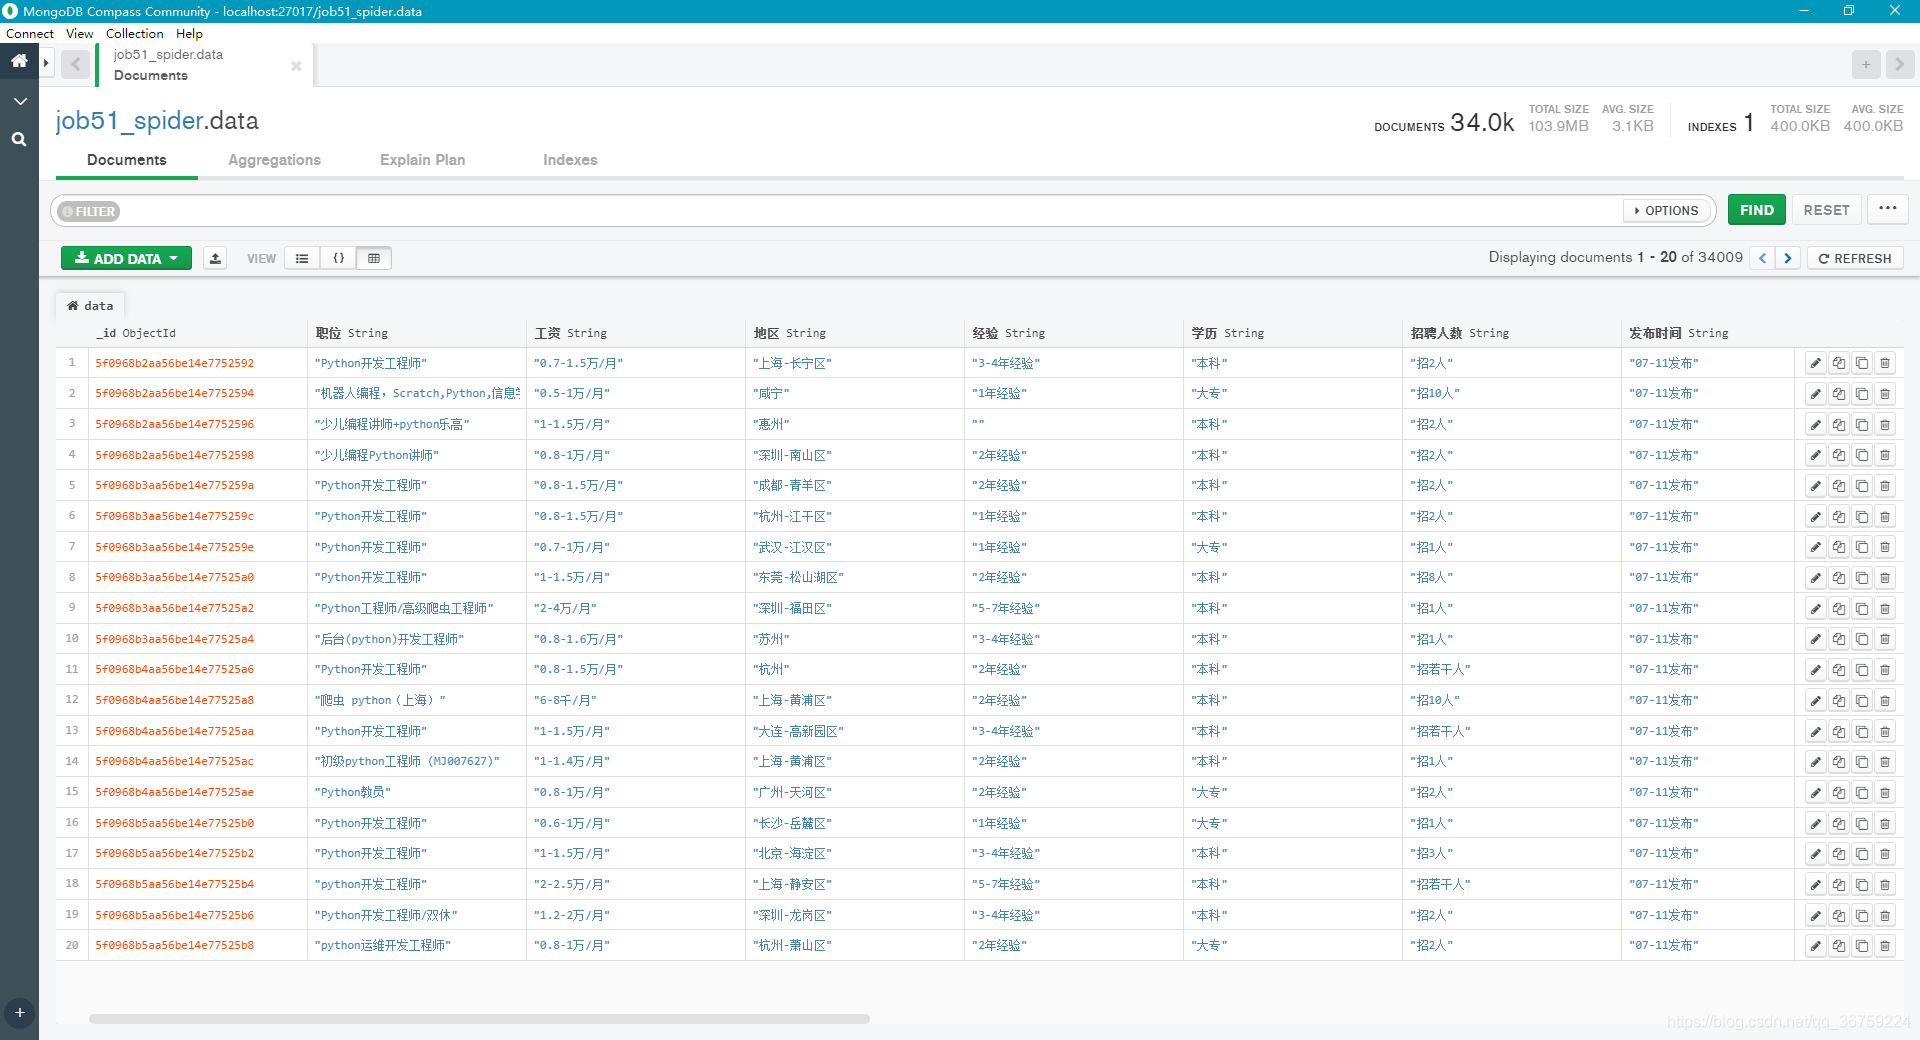Go back with the previous tab arrow
This screenshot has width=1920, height=1040.
75,65
